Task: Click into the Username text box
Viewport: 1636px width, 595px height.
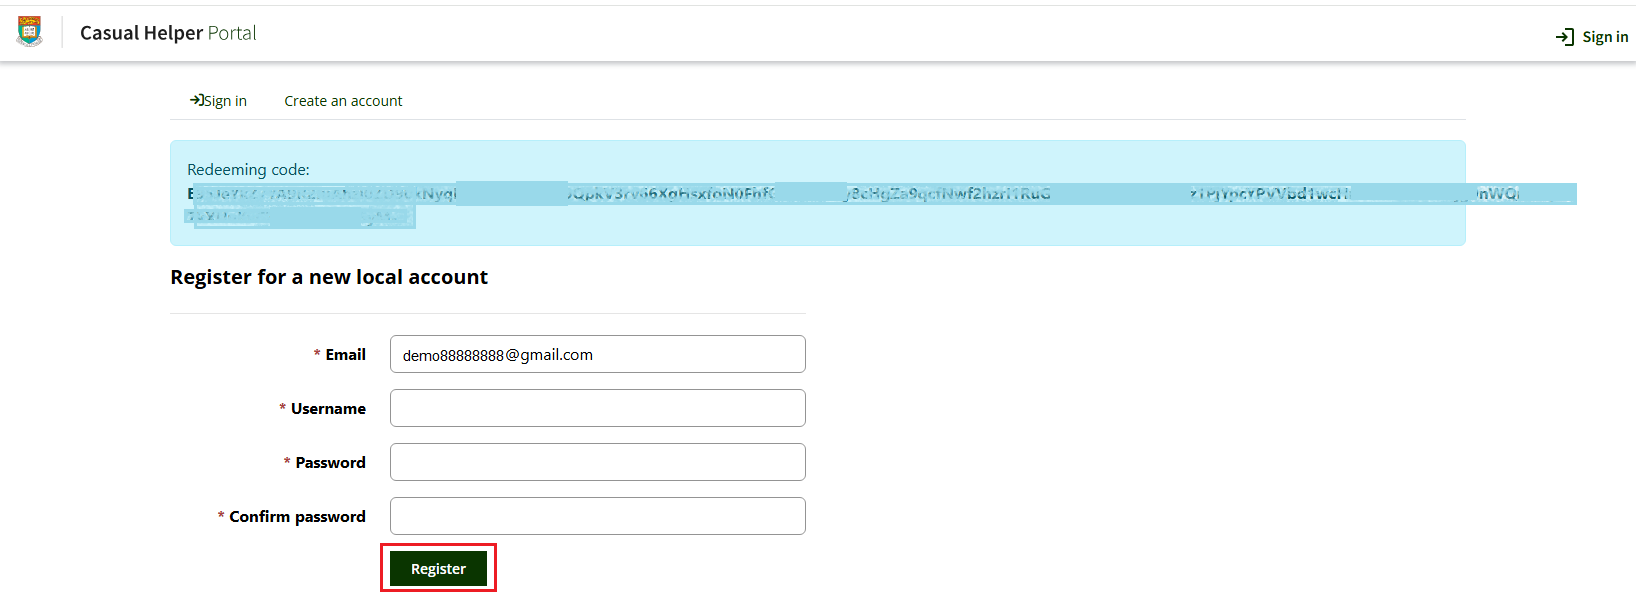Action: 597,408
